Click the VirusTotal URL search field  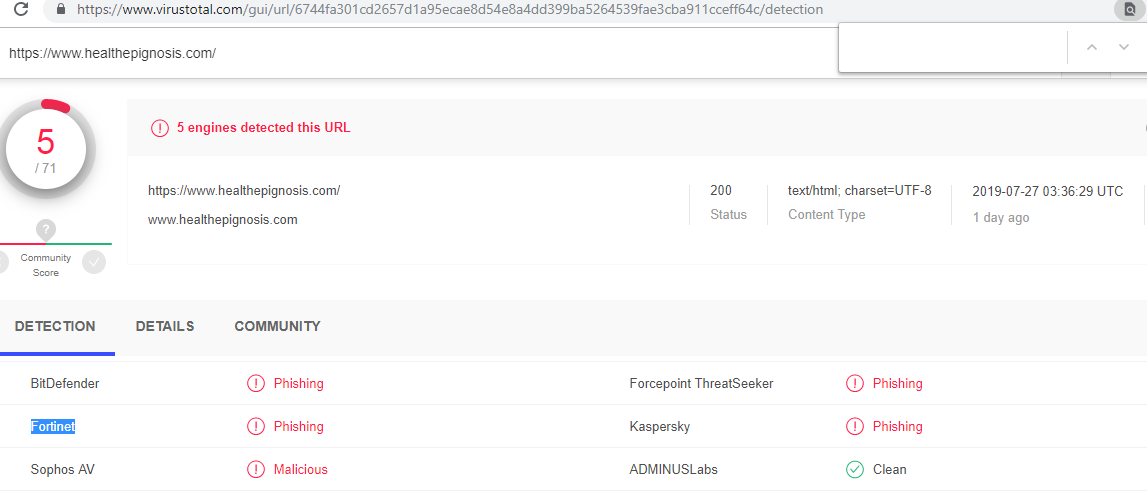[417, 53]
